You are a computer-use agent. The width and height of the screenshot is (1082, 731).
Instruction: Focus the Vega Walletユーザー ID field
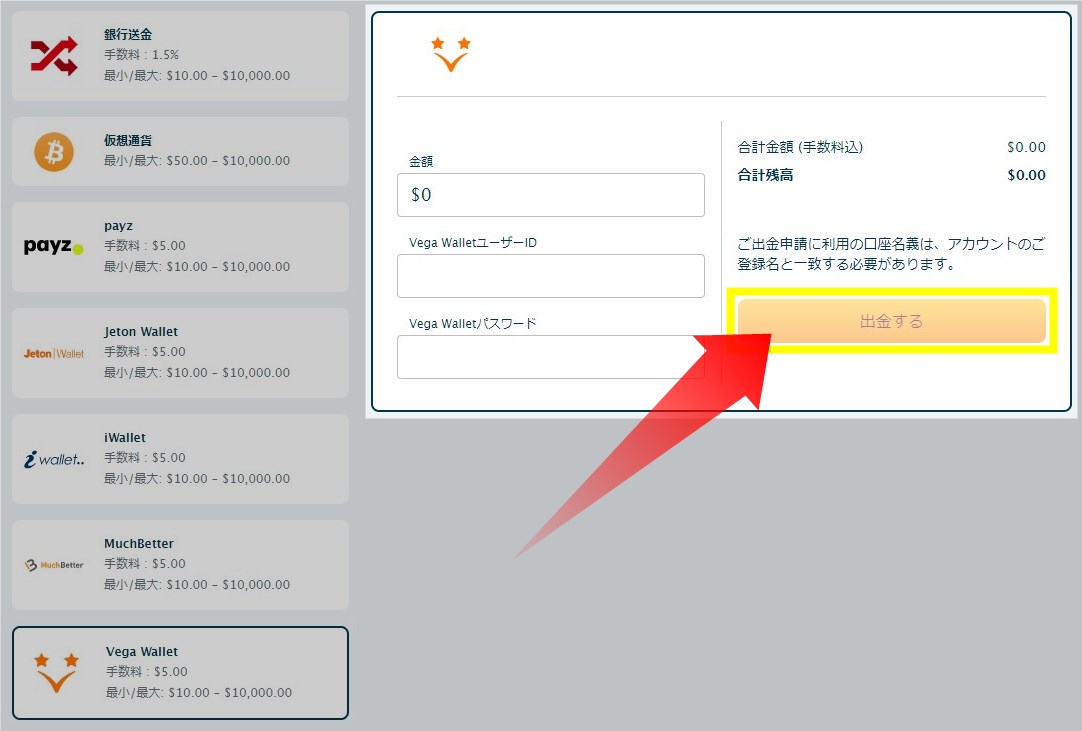click(551, 276)
